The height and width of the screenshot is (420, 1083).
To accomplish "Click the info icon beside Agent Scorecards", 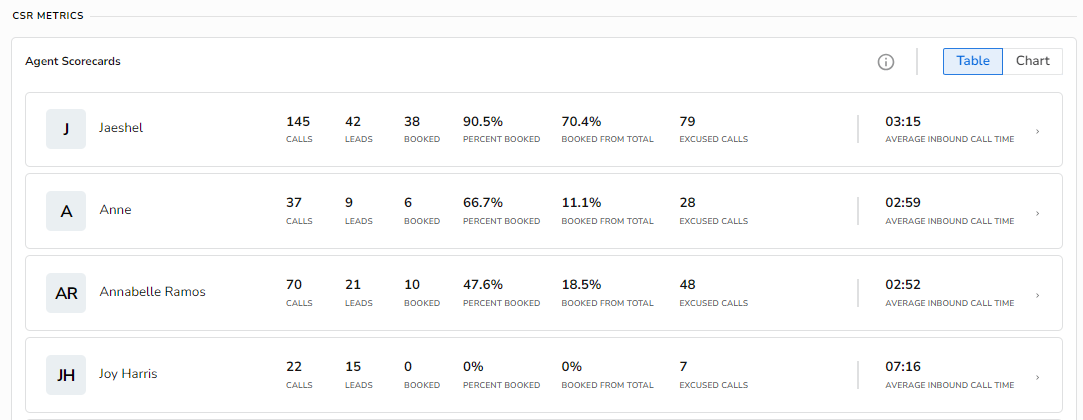I will coord(885,62).
